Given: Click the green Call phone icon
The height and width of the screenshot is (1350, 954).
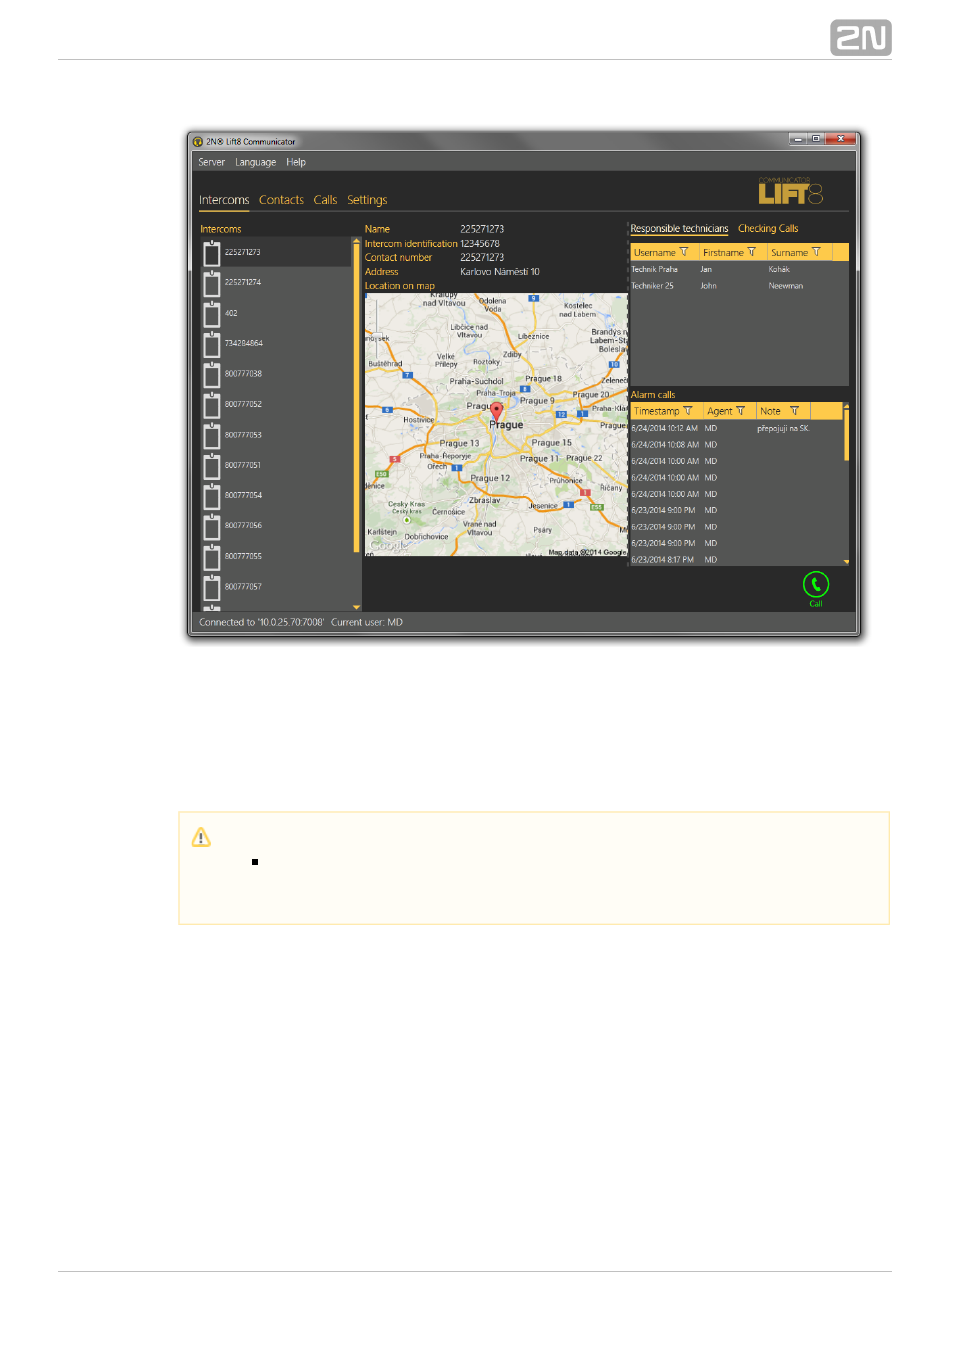Looking at the screenshot, I should pyautogui.click(x=815, y=584).
